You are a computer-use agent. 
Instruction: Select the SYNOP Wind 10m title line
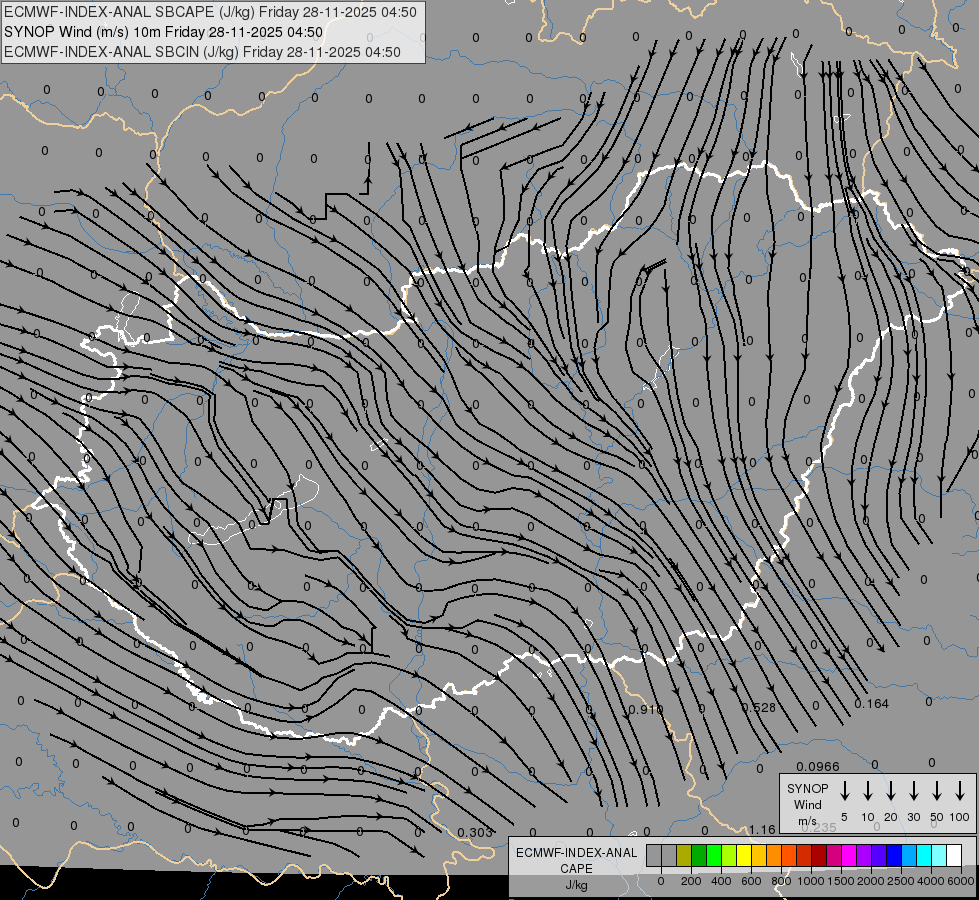click(164, 32)
